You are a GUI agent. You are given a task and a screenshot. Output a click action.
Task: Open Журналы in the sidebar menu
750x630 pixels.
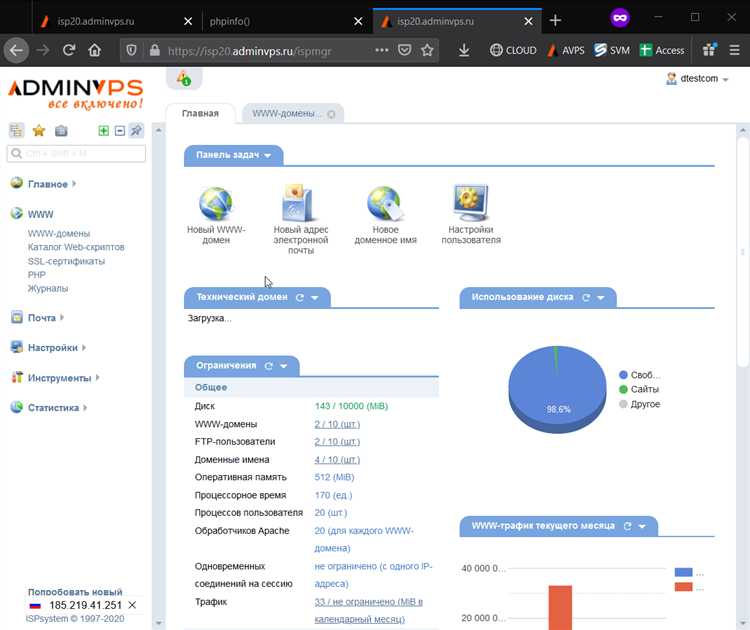point(48,288)
